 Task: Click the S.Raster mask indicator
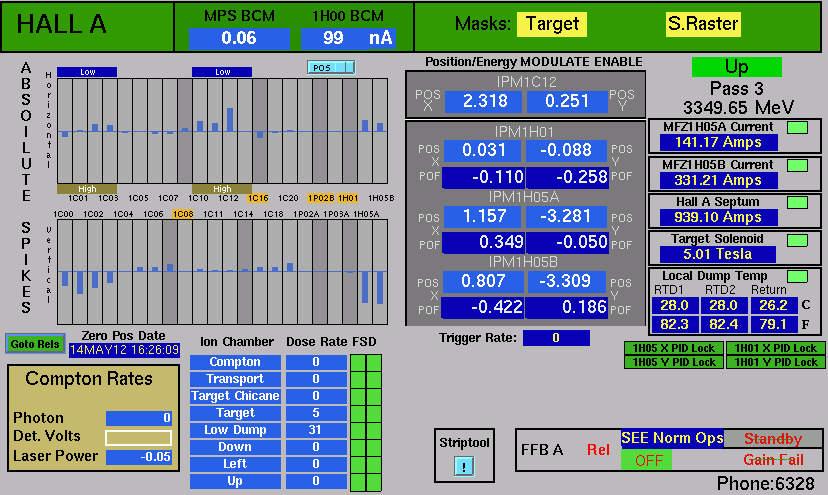point(703,24)
